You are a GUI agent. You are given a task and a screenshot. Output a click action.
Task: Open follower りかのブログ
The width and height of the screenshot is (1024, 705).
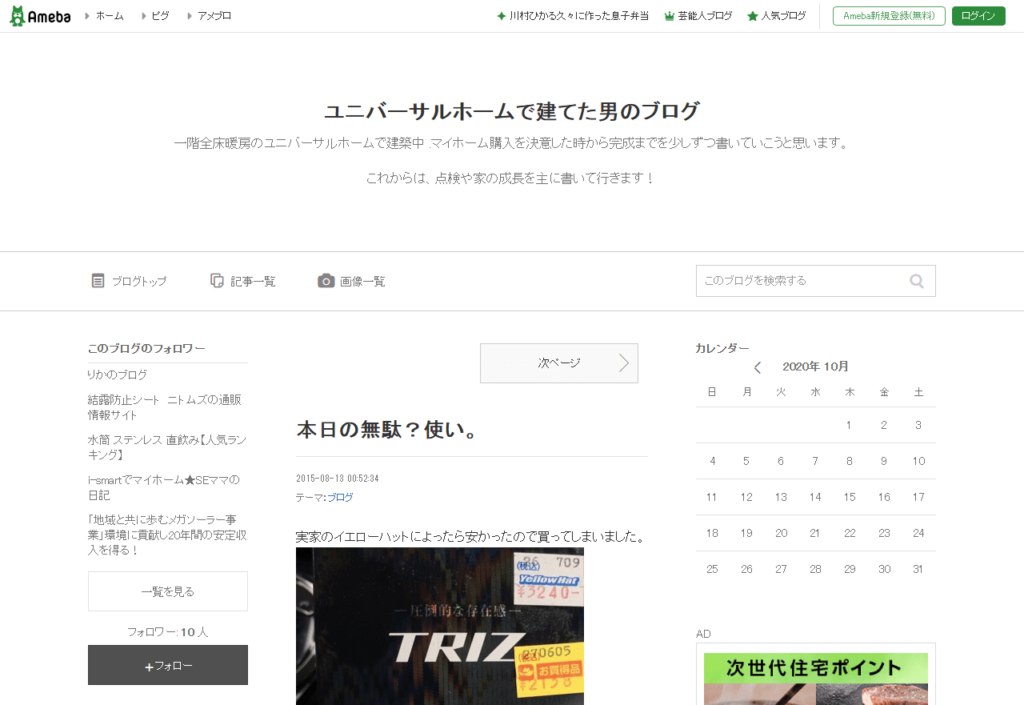click(118, 375)
